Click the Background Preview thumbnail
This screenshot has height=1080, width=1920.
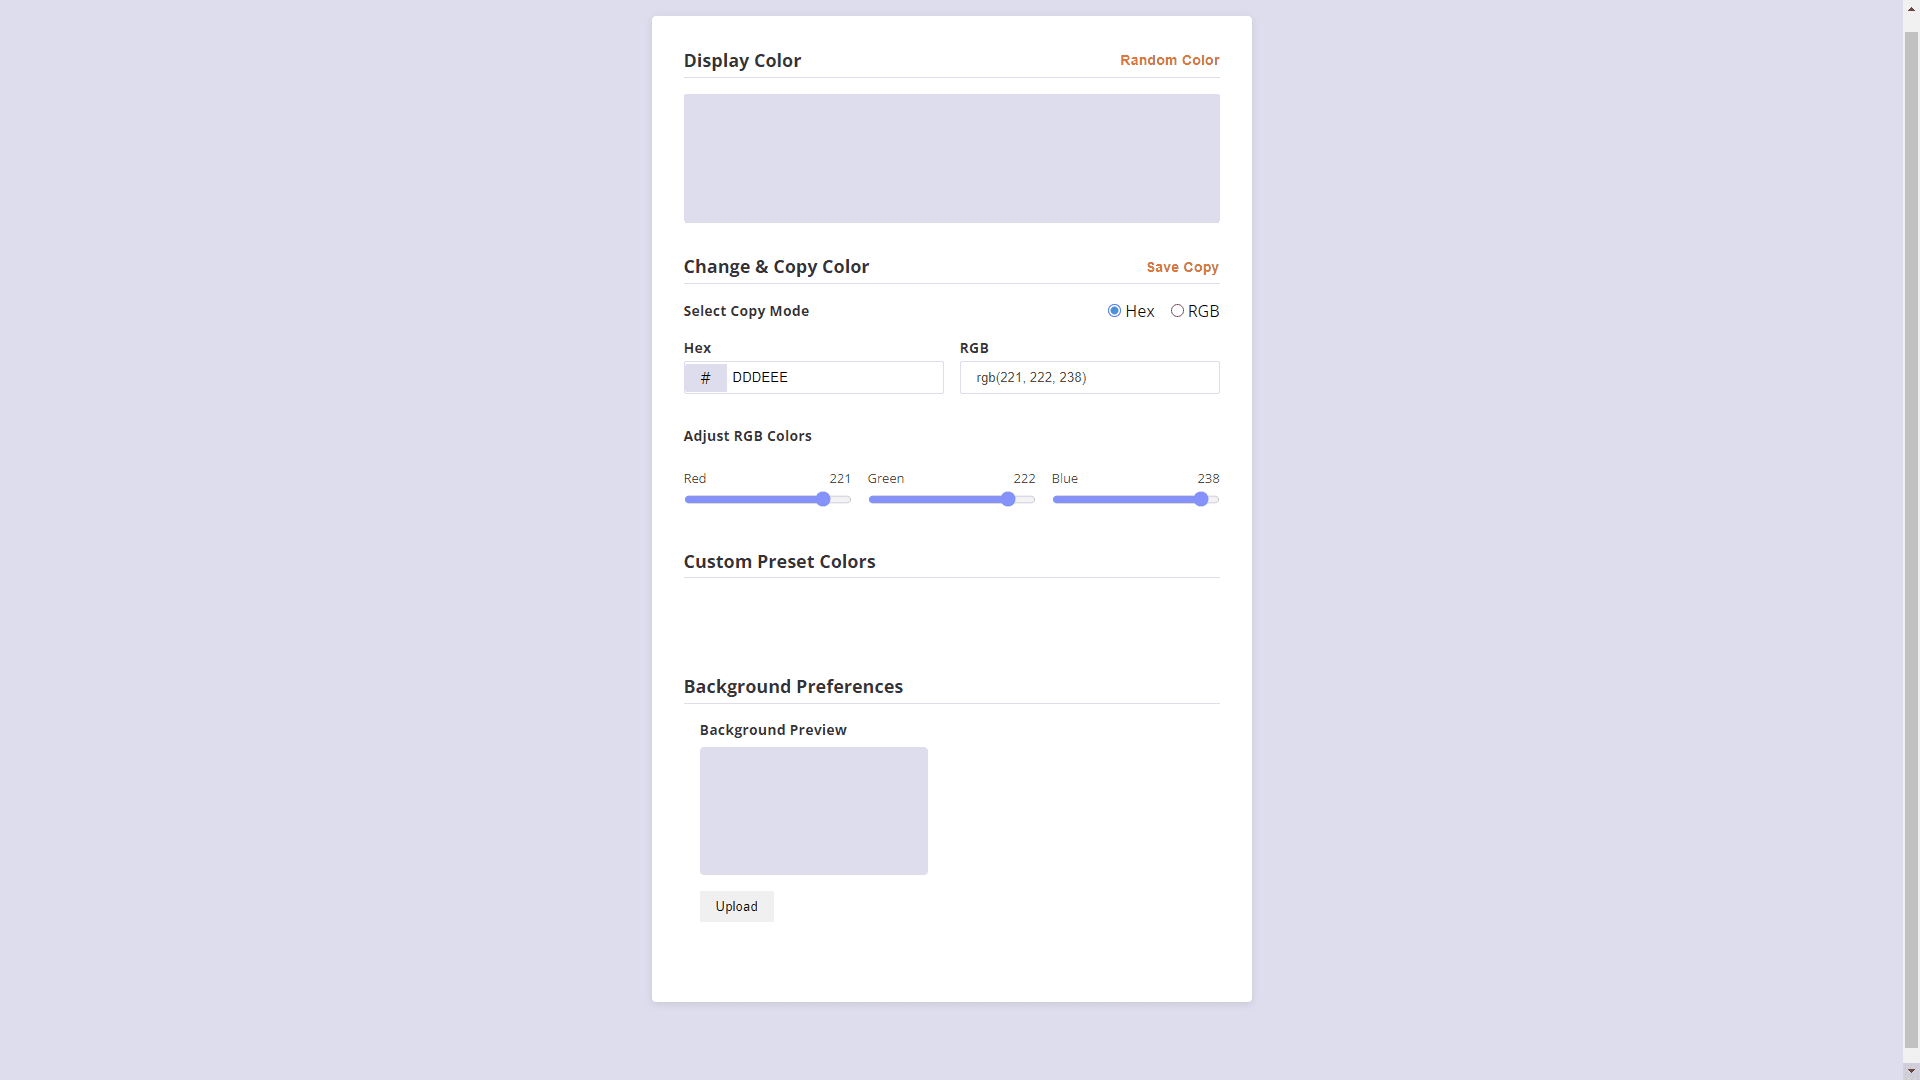(813, 811)
